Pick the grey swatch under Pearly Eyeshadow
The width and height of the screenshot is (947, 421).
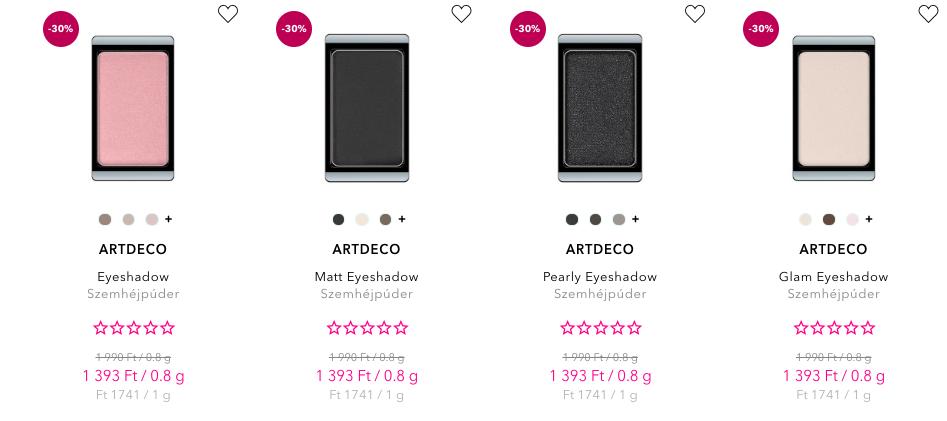618,219
